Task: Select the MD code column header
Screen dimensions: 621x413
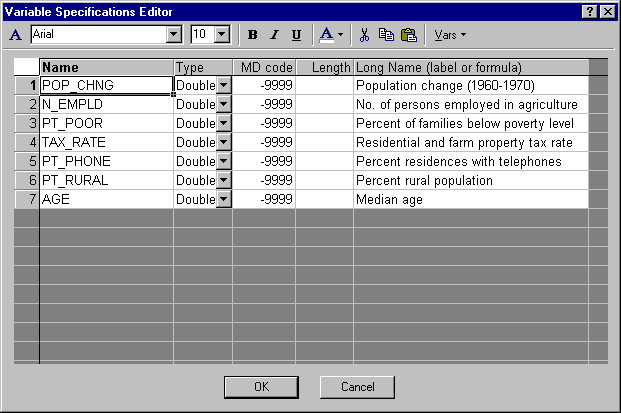Action: pos(264,67)
